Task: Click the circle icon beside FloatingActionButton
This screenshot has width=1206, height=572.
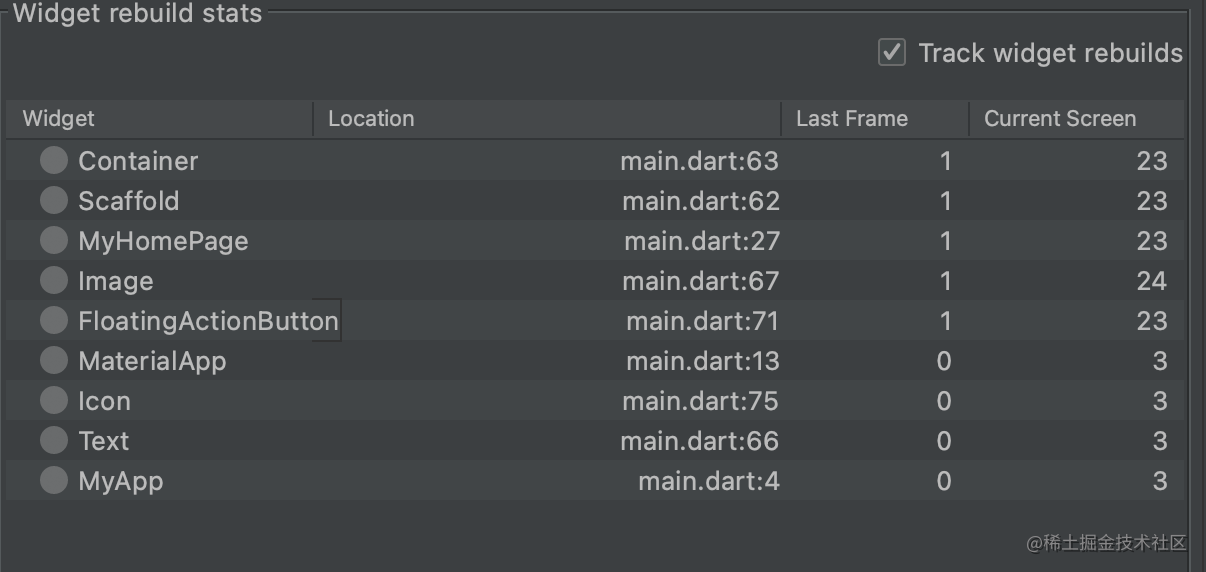Action: tap(54, 320)
